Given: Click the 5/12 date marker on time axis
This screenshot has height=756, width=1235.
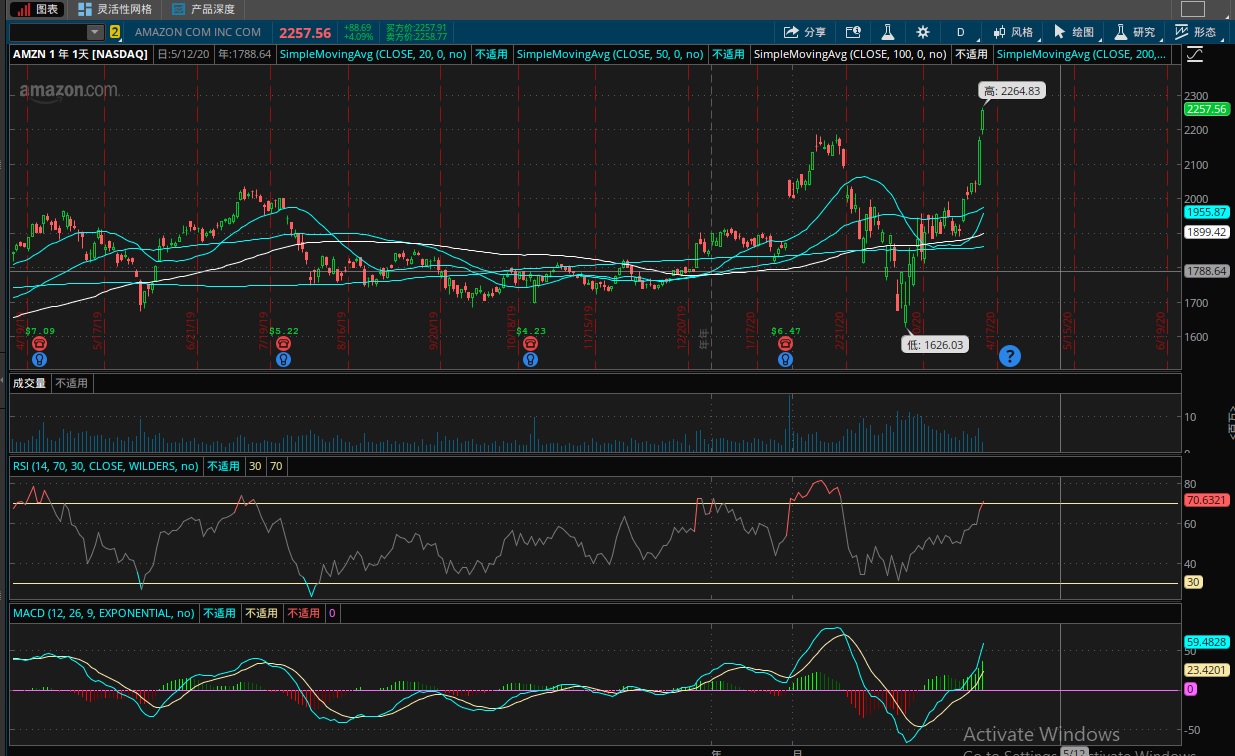Looking at the screenshot, I should click(x=1074, y=752).
